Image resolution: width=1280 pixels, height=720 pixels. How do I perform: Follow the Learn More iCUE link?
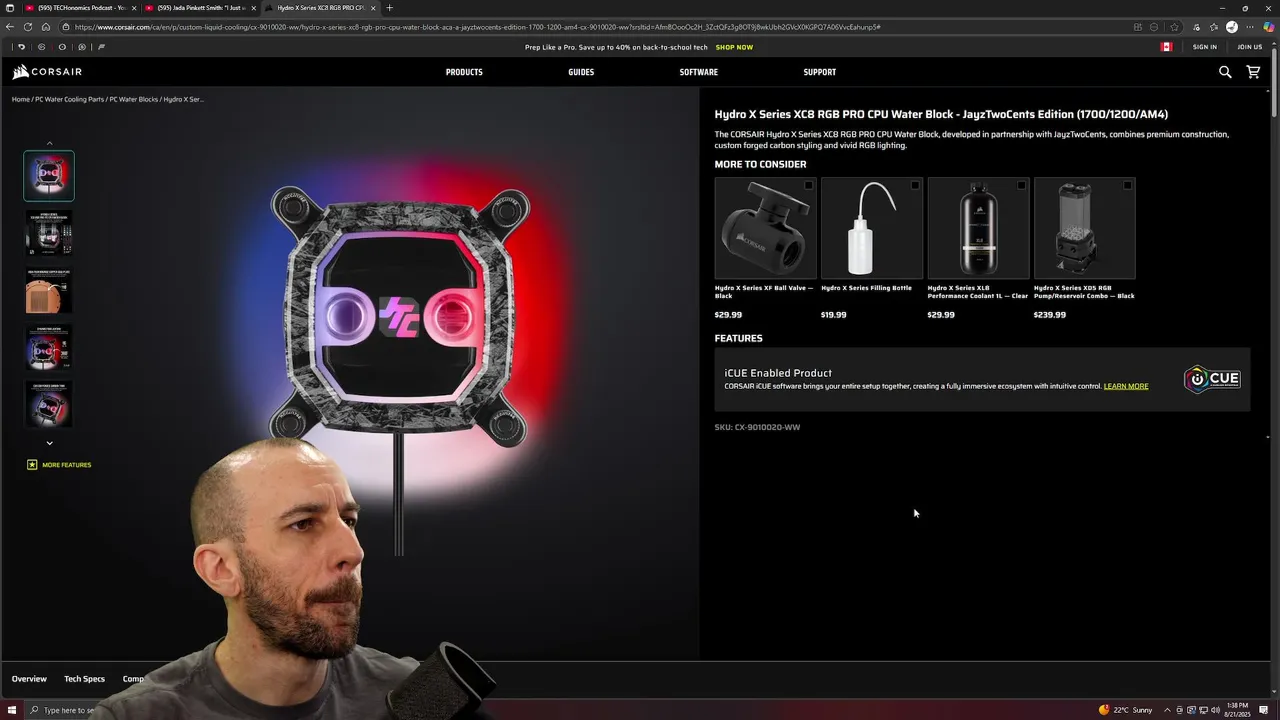click(1126, 386)
